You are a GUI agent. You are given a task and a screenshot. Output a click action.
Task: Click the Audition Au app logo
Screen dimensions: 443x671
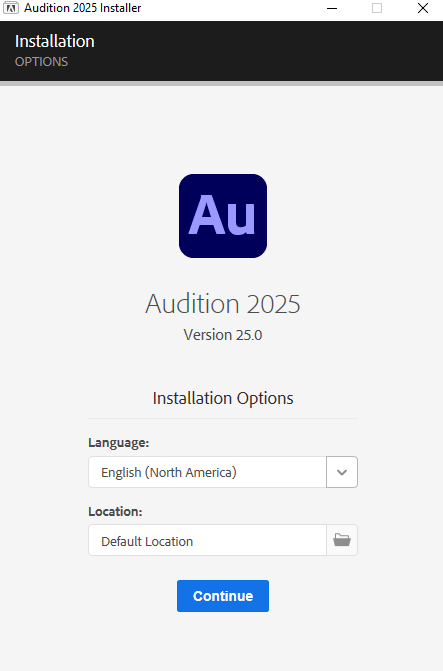223,216
